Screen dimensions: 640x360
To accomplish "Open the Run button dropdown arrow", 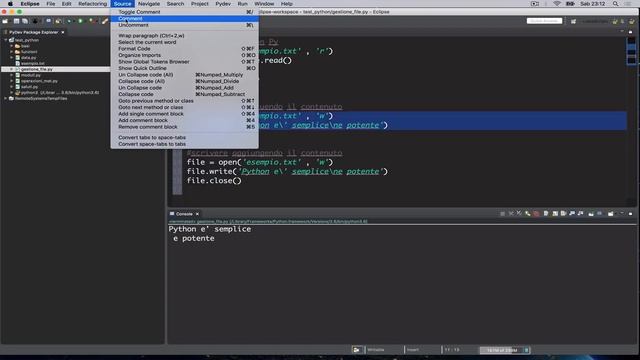I will 85,21.
